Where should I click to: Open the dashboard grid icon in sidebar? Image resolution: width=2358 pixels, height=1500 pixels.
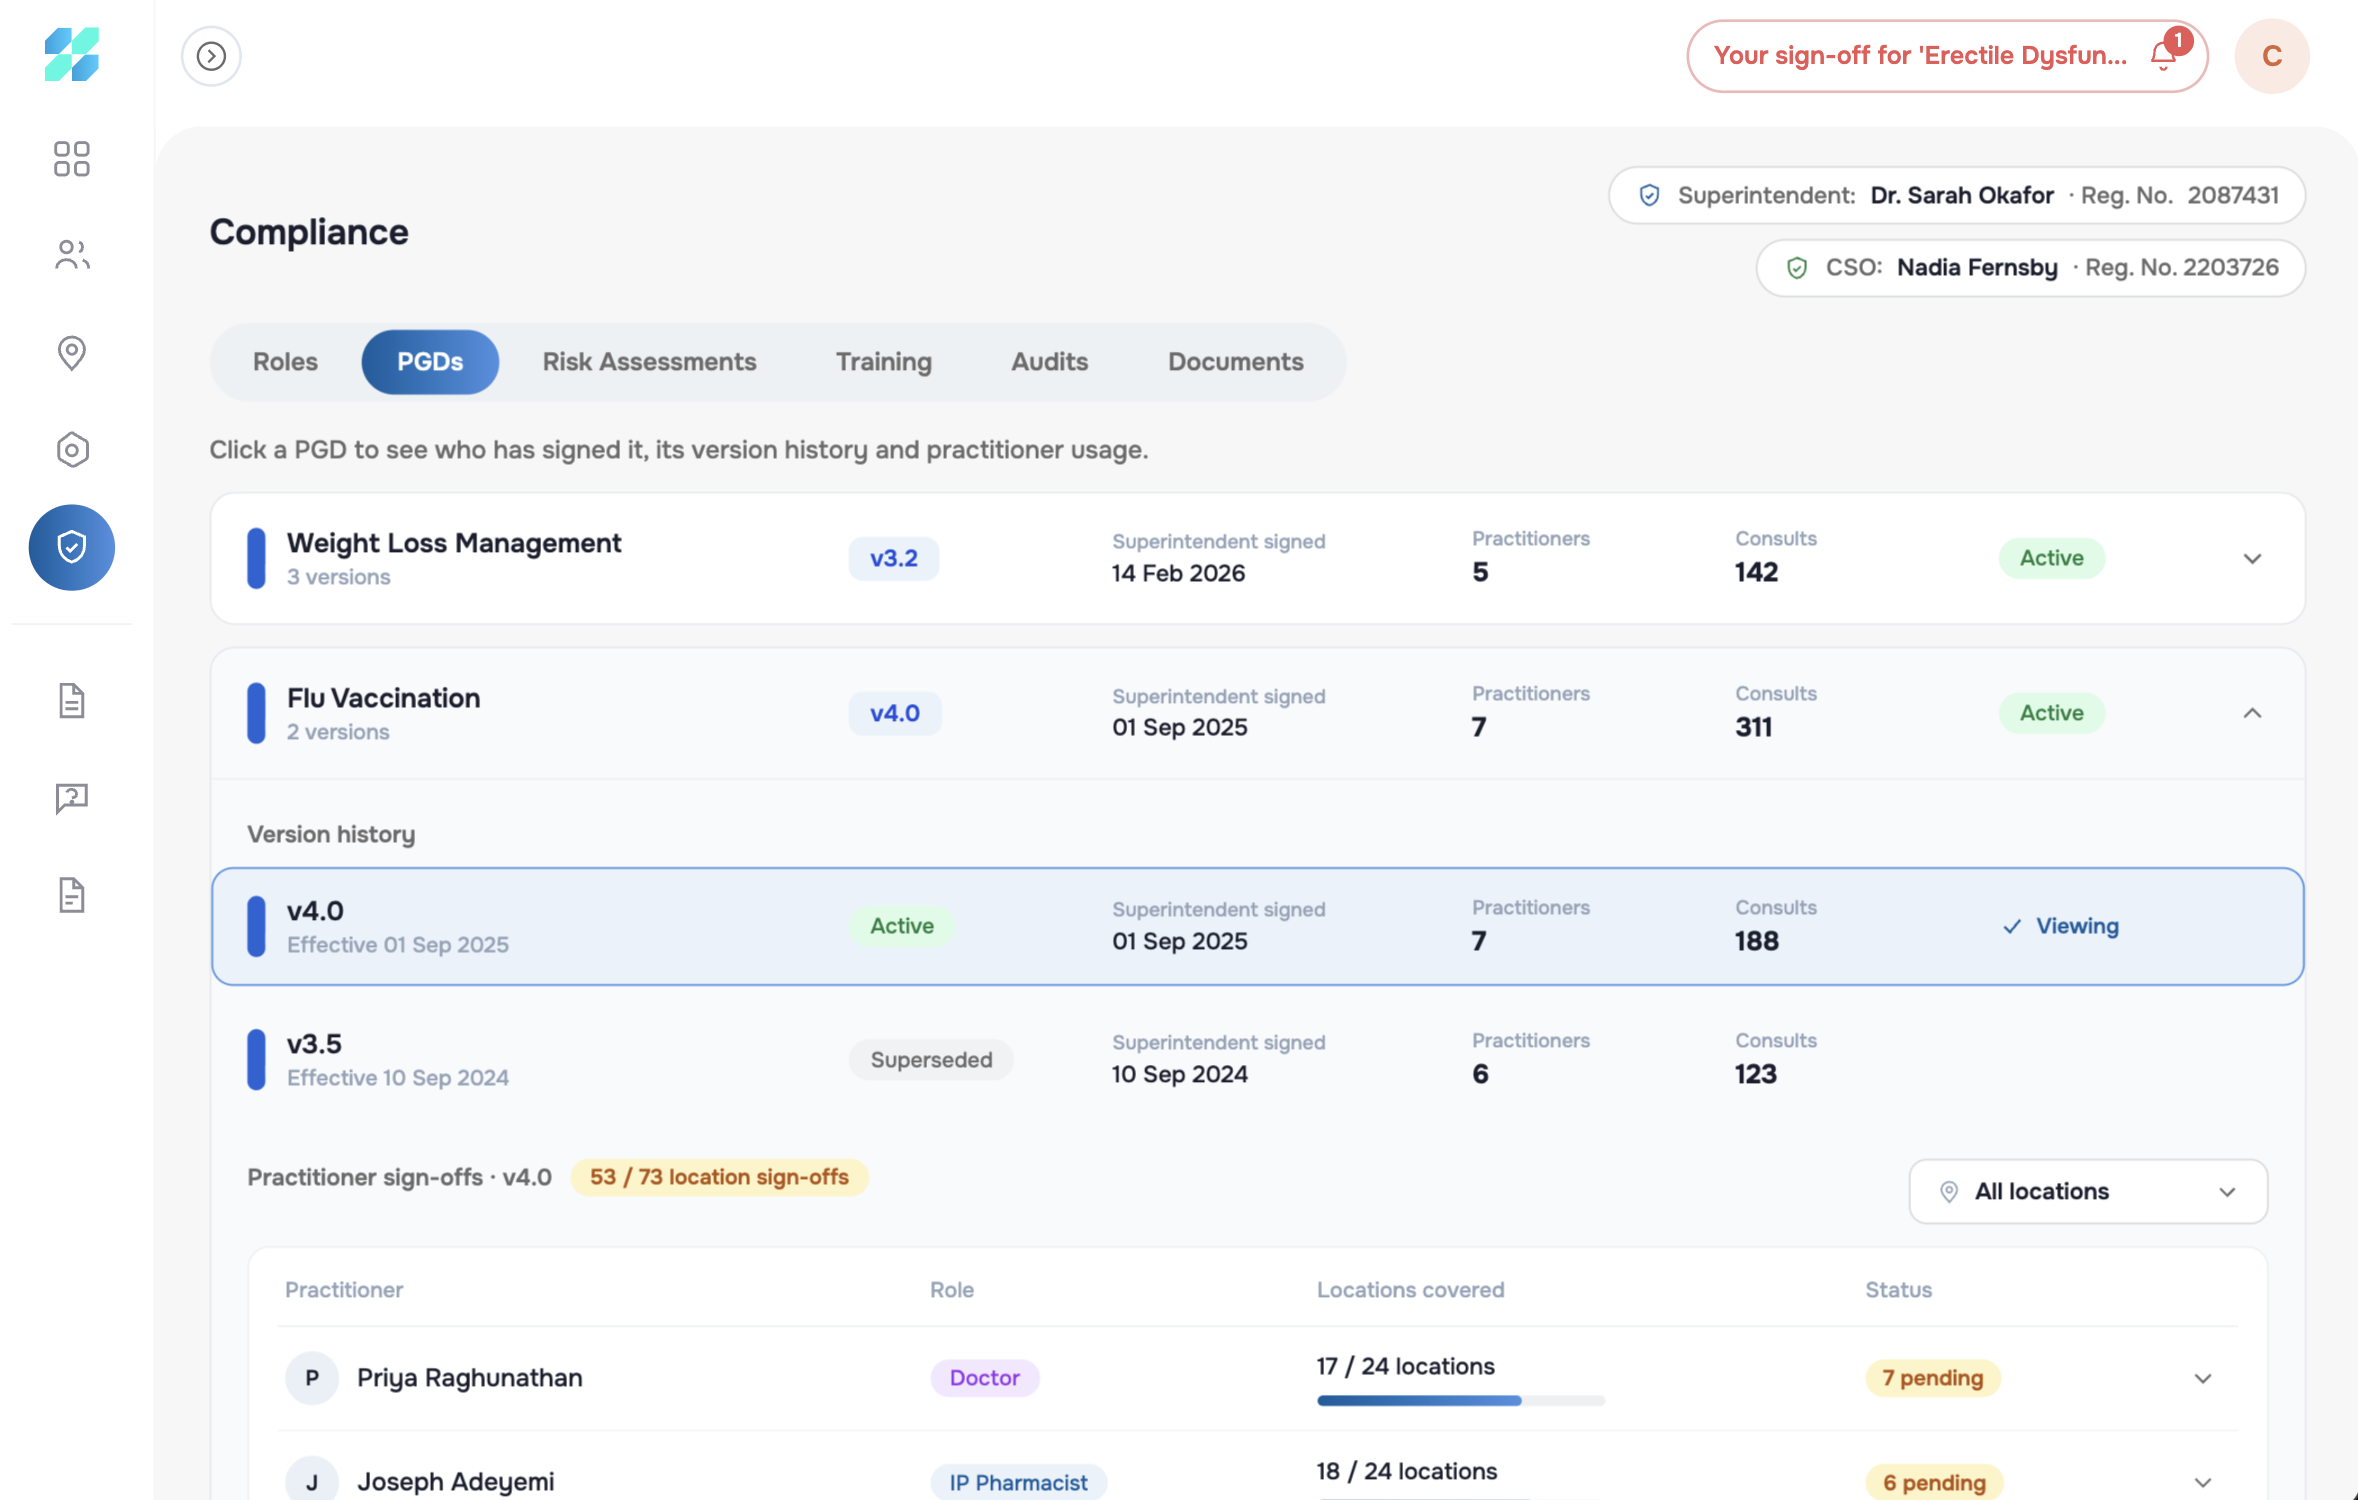click(71, 158)
